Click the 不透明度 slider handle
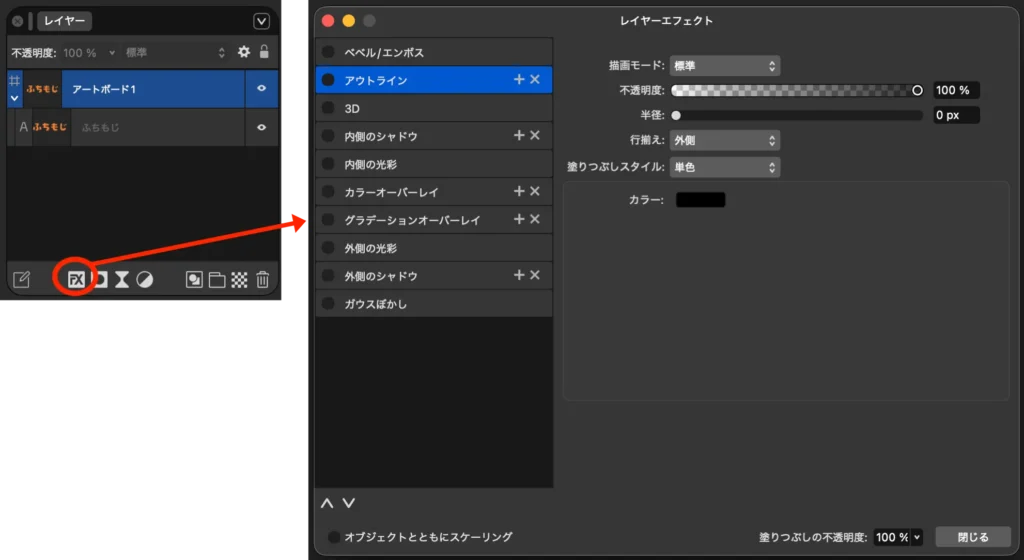 917,90
